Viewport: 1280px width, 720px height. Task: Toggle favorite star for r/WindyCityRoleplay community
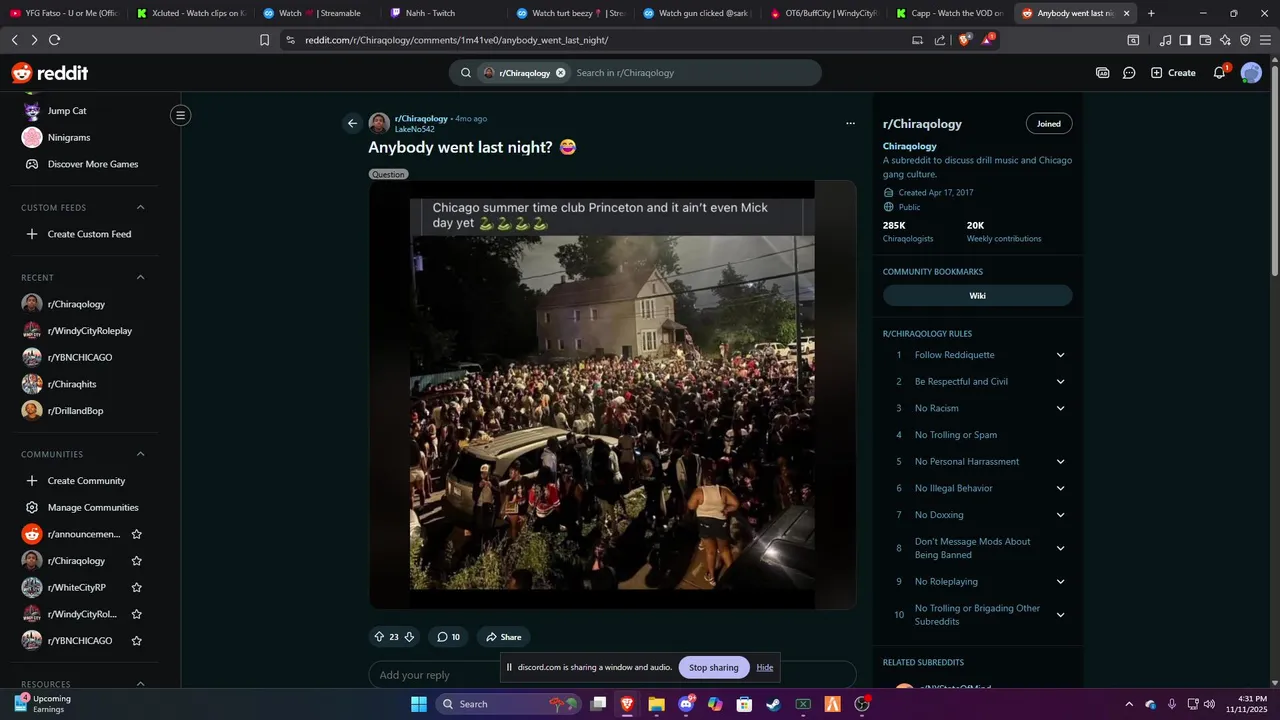click(x=137, y=614)
